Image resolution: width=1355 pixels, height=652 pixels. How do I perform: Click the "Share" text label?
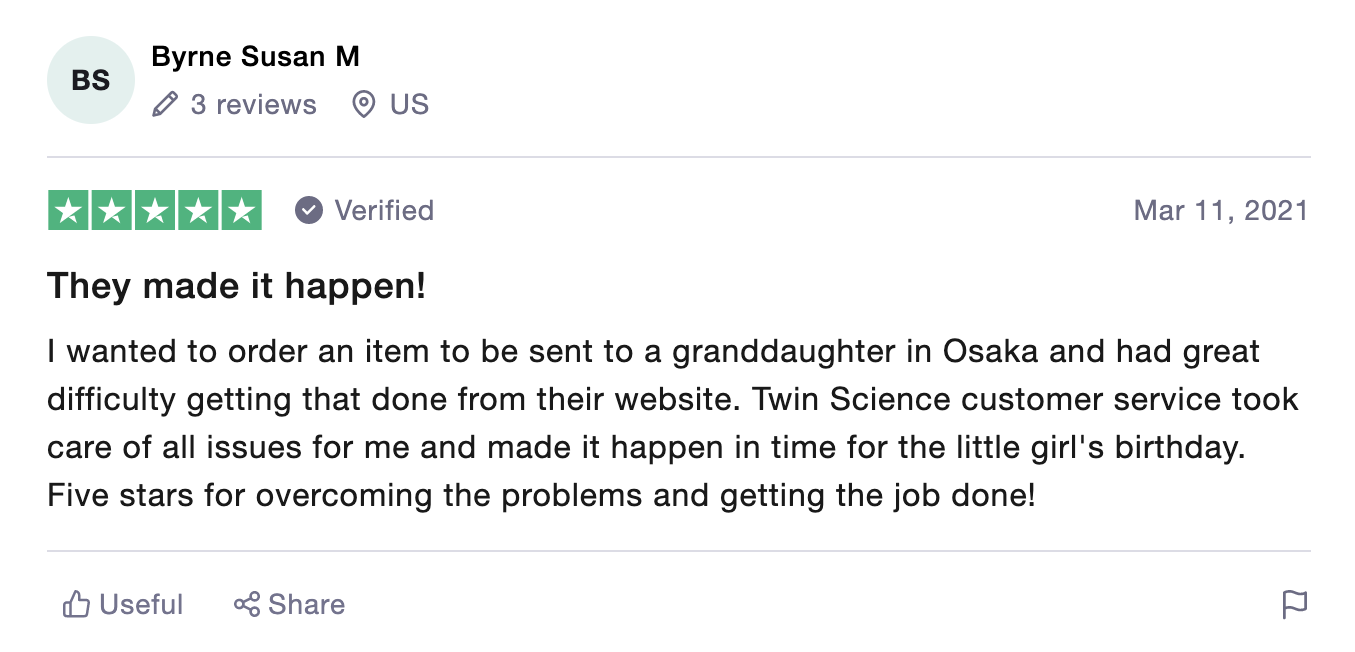pyautogui.click(x=307, y=604)
